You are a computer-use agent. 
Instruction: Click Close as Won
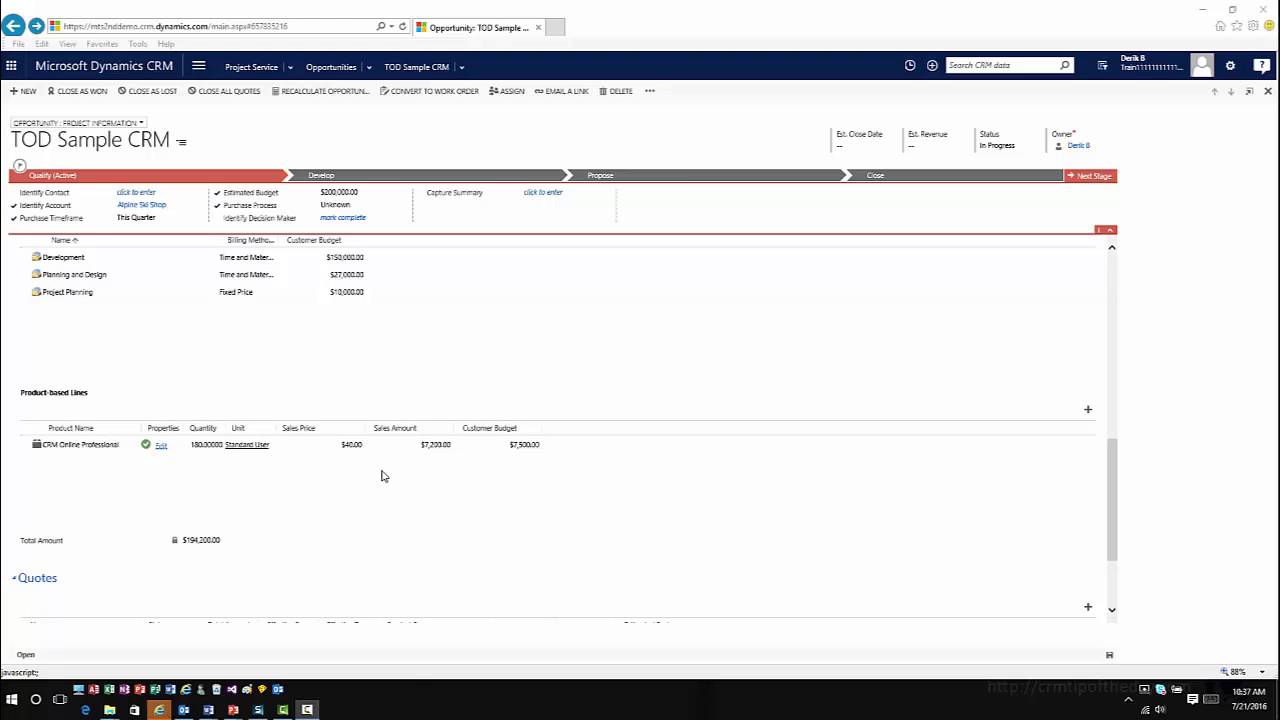pyautogui.click(x=77, y=91)
